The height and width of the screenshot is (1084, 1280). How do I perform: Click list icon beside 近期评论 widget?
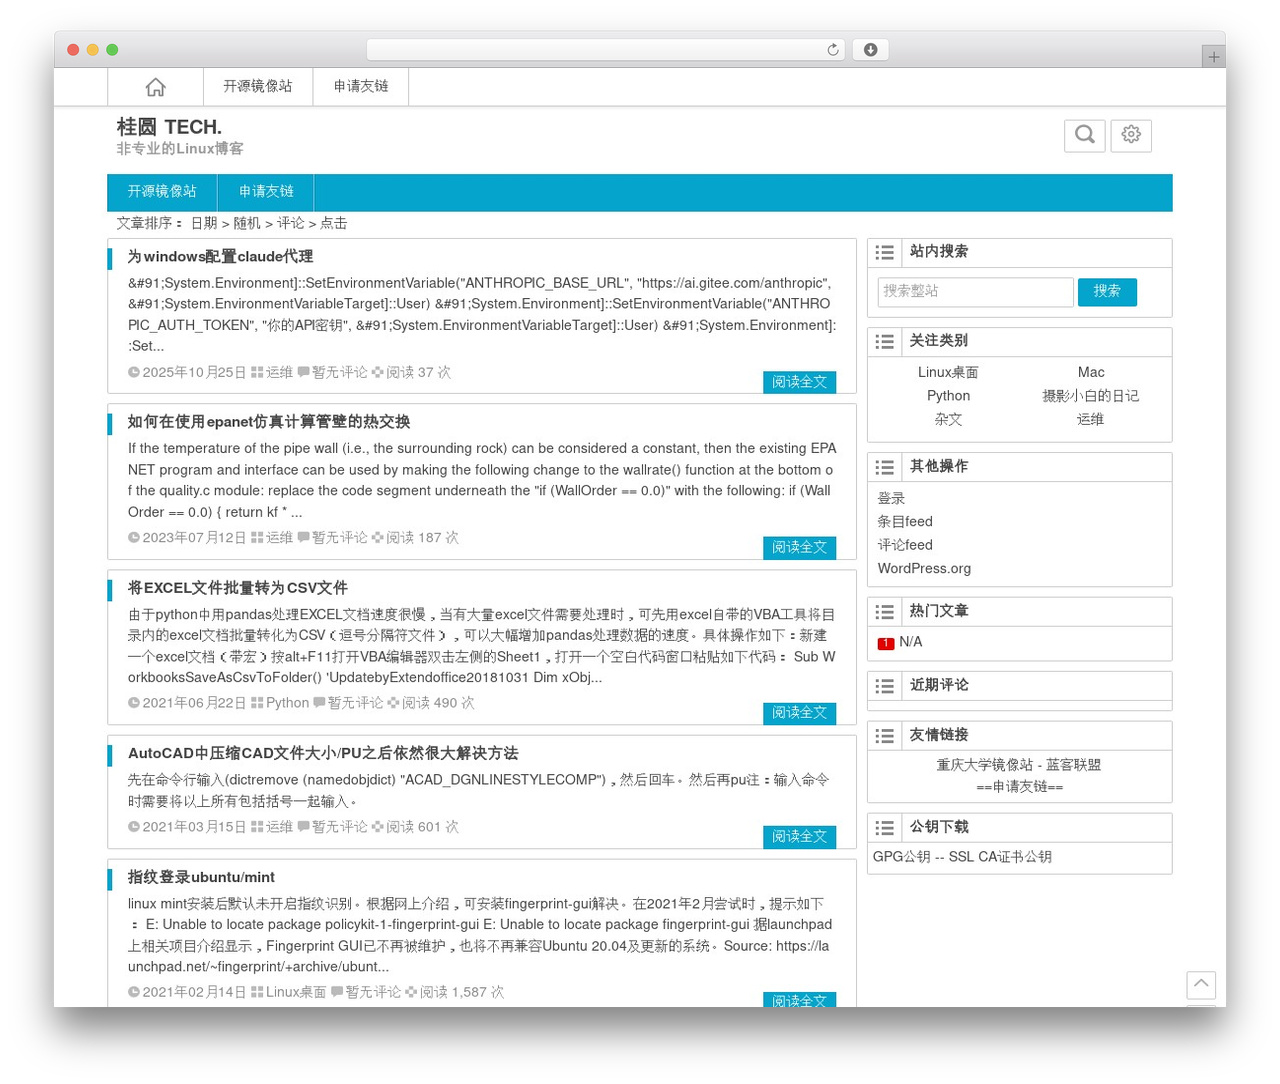tap(884, 686)
